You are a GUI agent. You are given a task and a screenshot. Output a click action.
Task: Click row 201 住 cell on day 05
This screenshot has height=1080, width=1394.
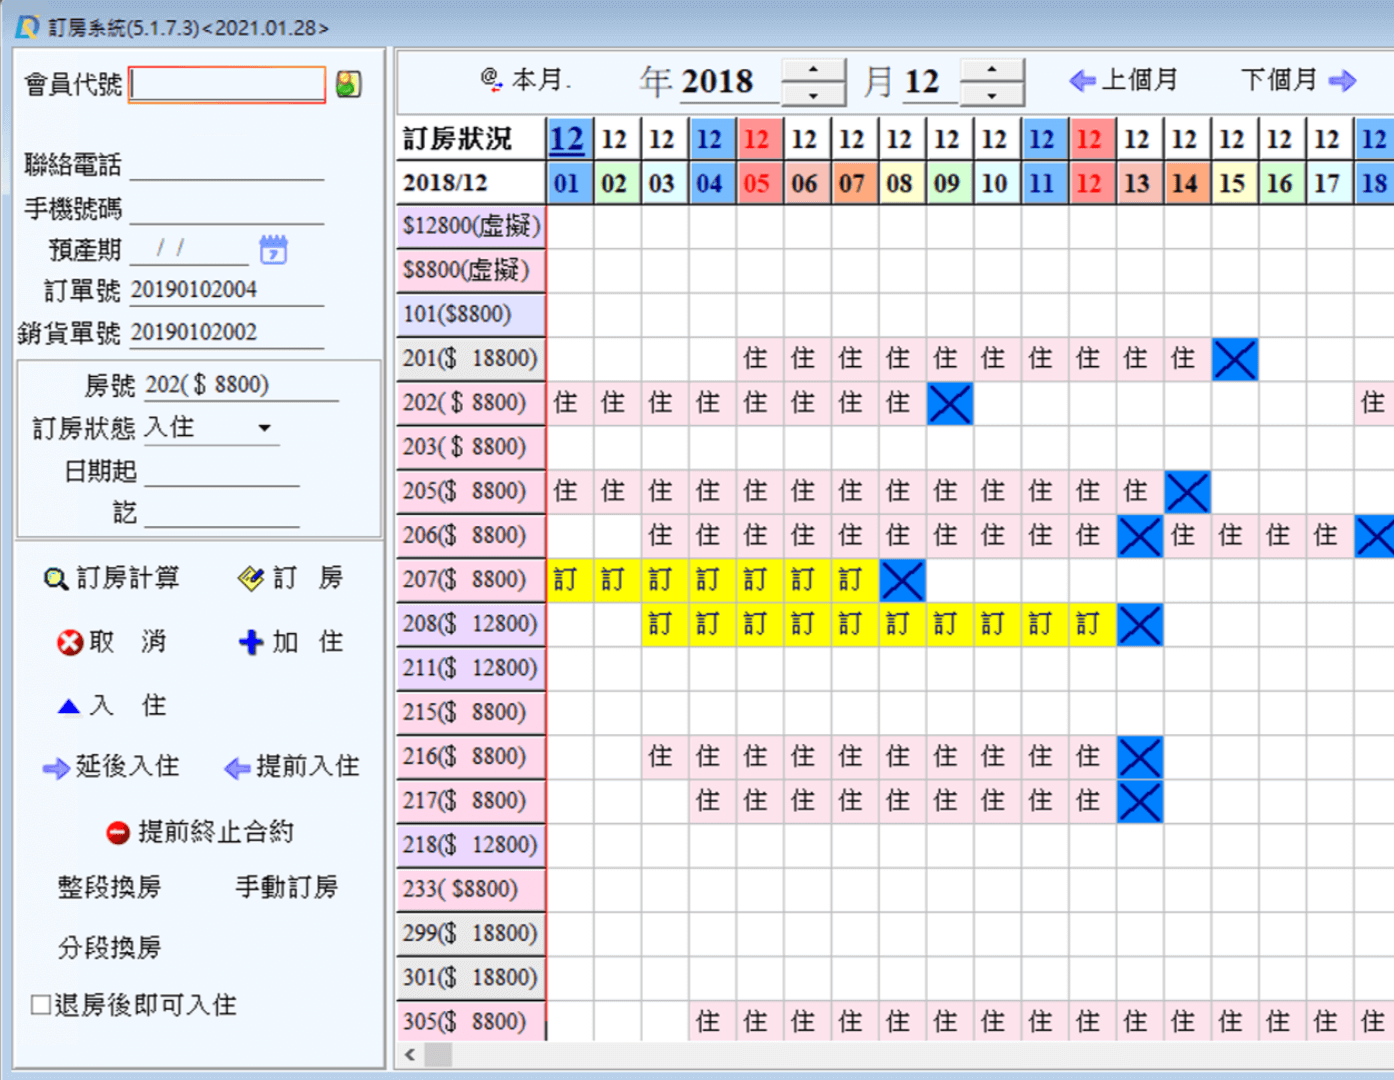[757, 359]
